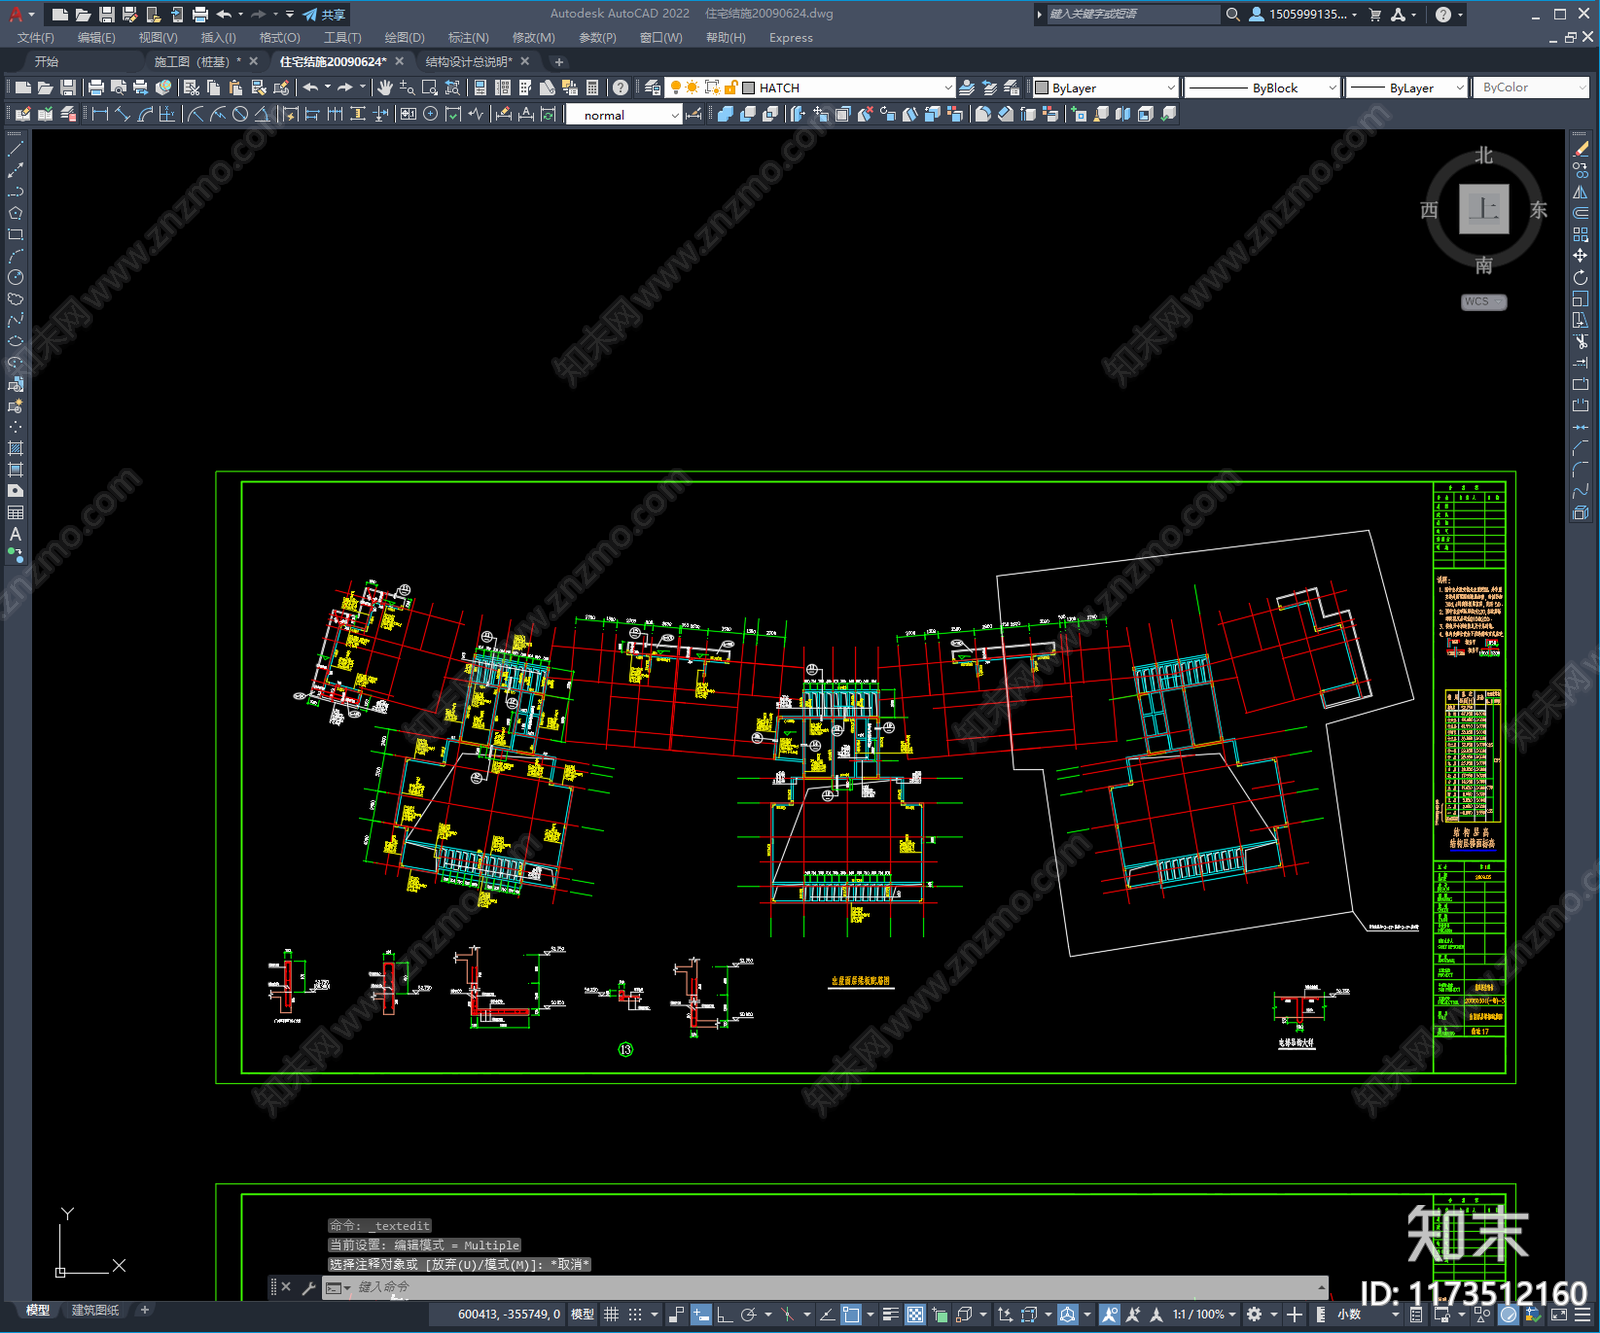Select the Line tool in draw toolbar

pos(15,149)
